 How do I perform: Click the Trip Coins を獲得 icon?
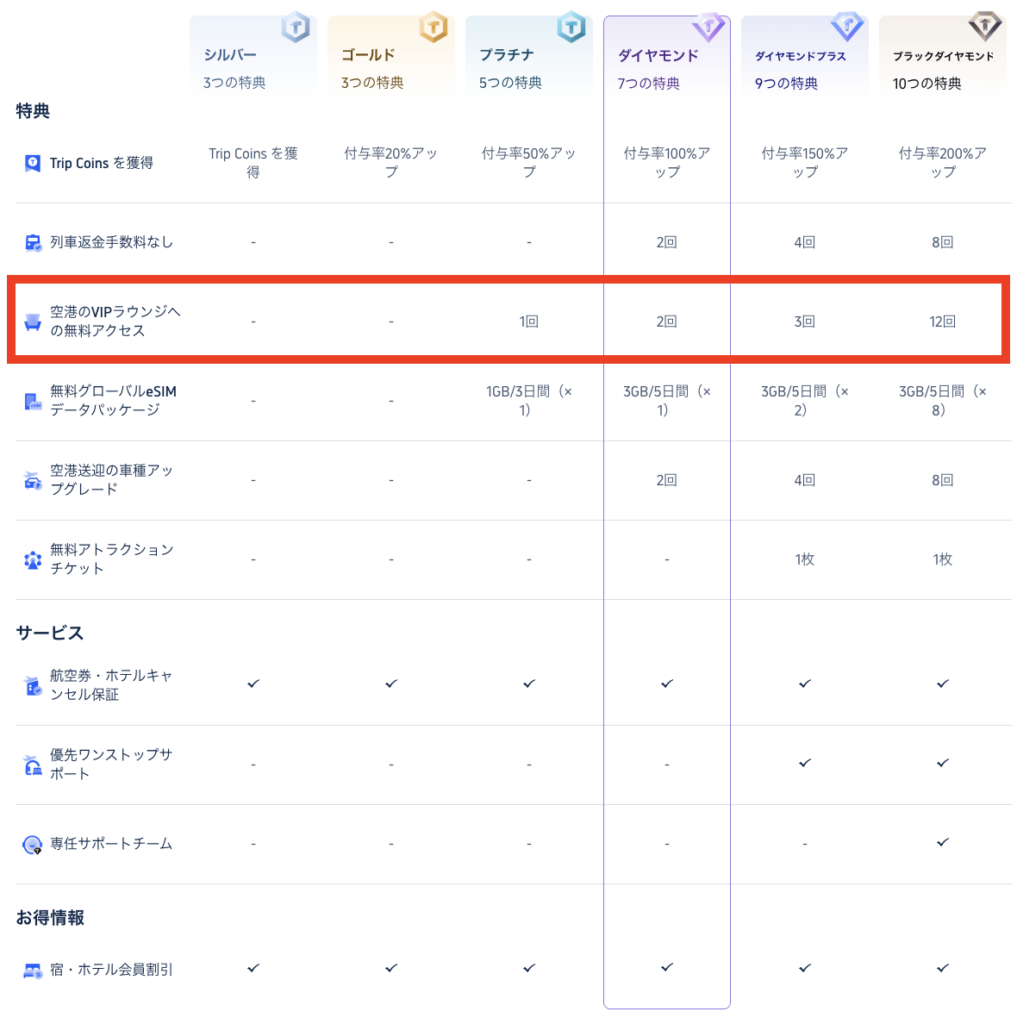[32, 163]
